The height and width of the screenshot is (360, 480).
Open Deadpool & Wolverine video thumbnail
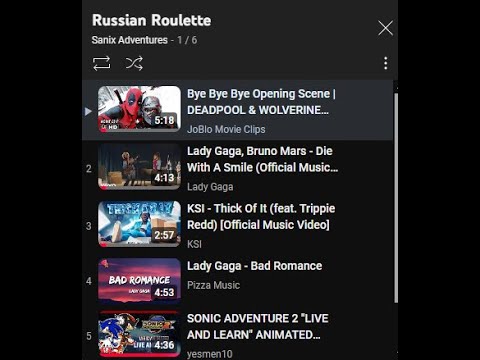tap(139, 109)
